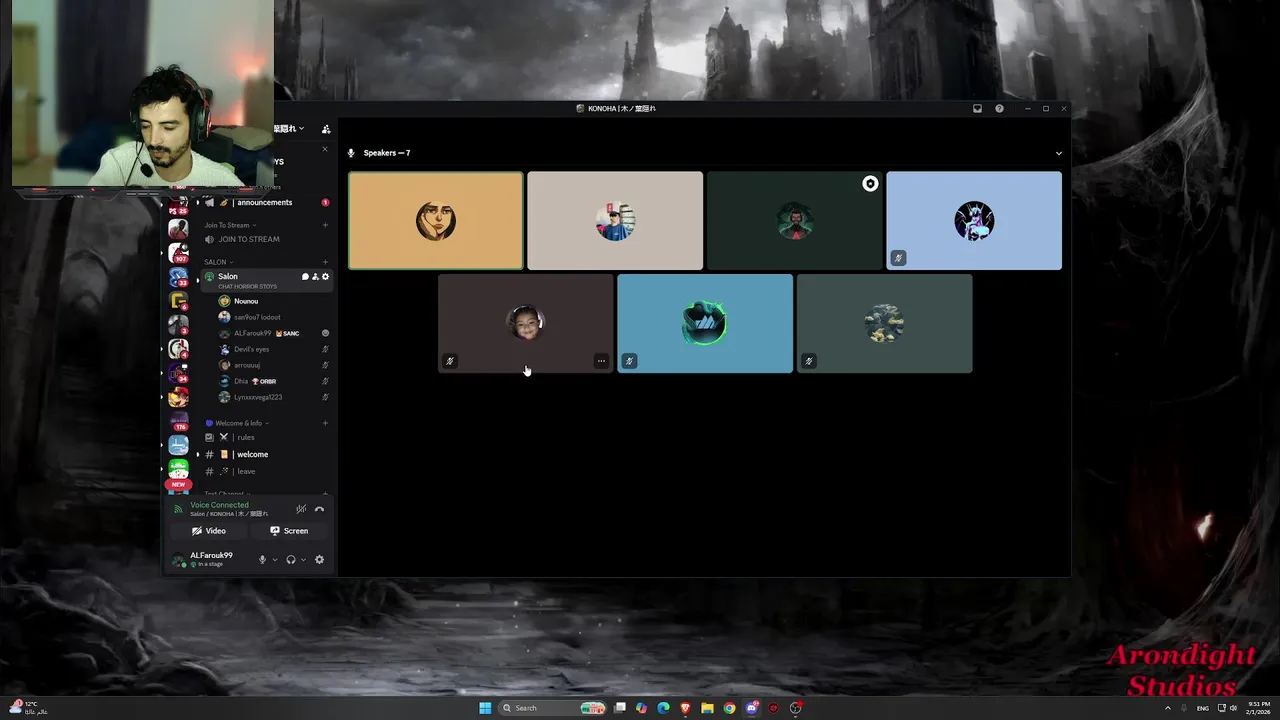Launch Microsoft Edge from taskbar
This screenshot has width=1280, height=720.
point(663,708)
